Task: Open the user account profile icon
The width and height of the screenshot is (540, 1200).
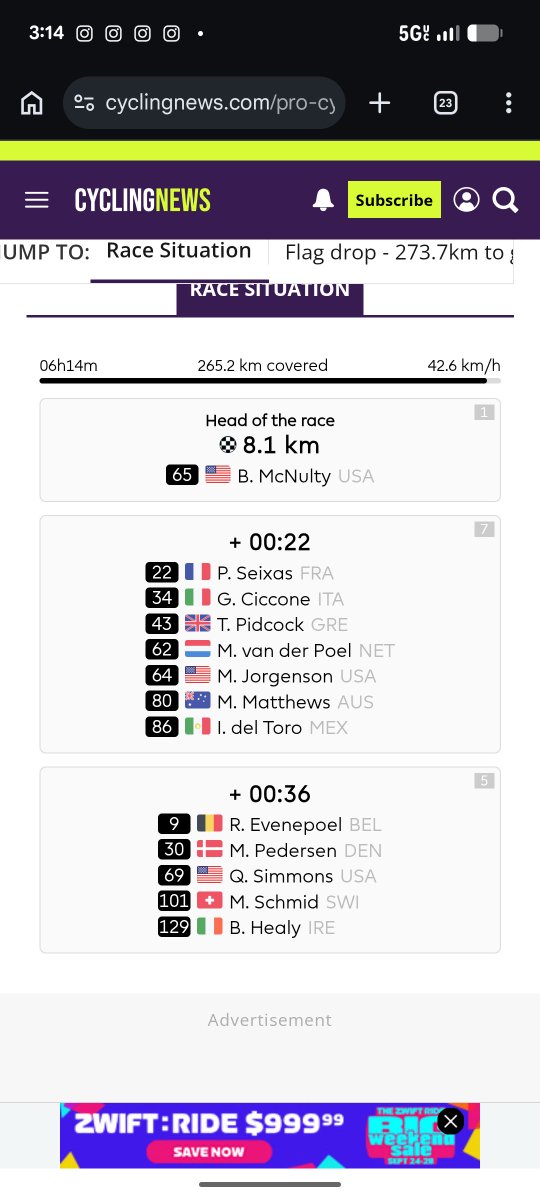Action: [466, 200]
